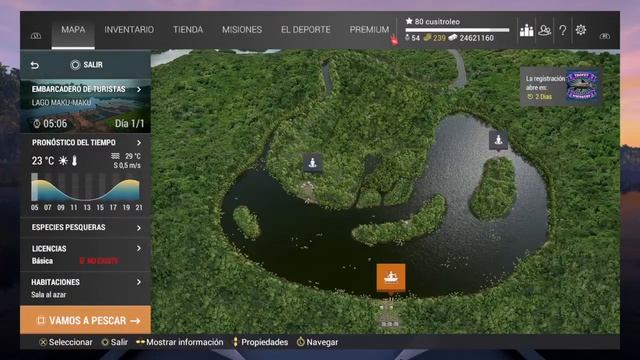Open the friends list icon
The width and height of the screenshot is (640, 360).
pyautogui.click(x=544, y=30)
